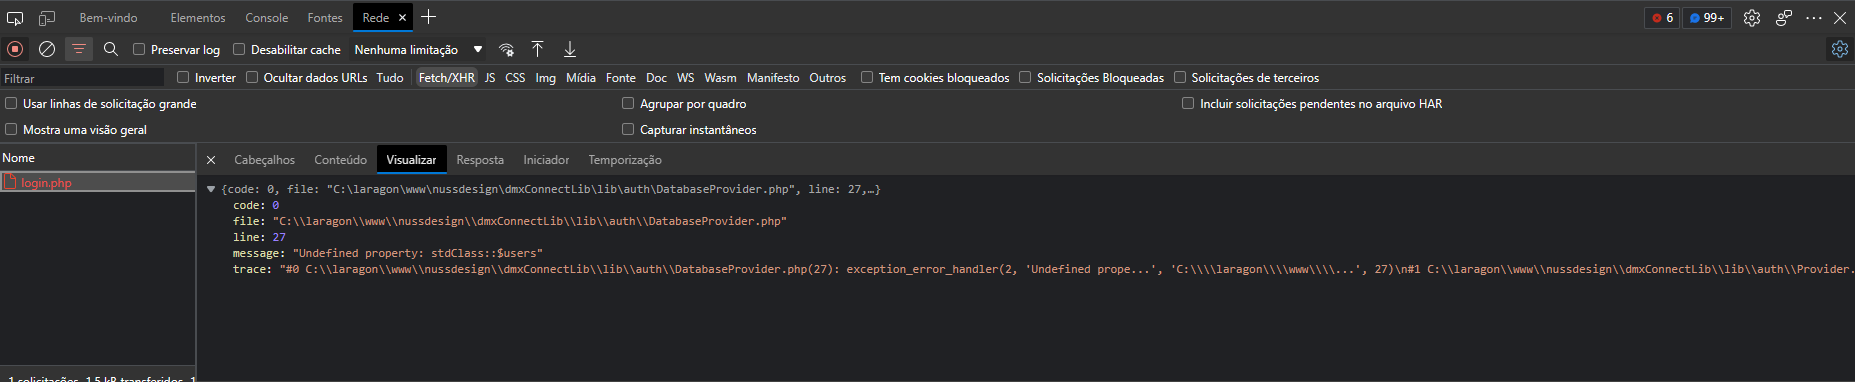This screenshot has height=382, width=1855.
Task: Toggle device emulation icon
Action: pos(47,18)
